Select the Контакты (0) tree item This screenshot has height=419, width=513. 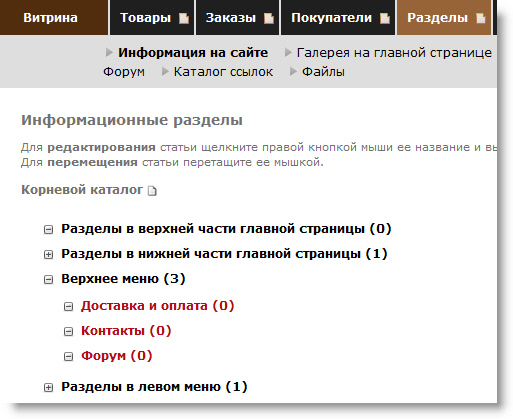tap(126, 331)
